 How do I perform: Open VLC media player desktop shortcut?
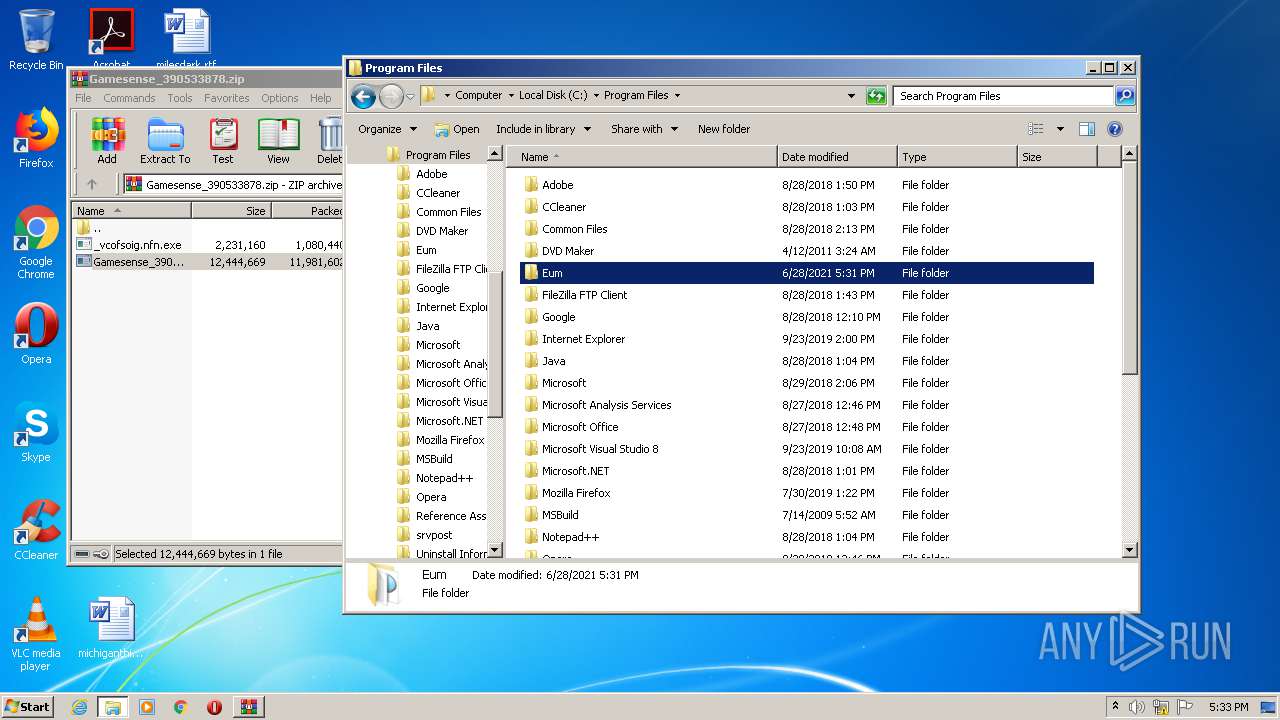[x=36, y=635]
